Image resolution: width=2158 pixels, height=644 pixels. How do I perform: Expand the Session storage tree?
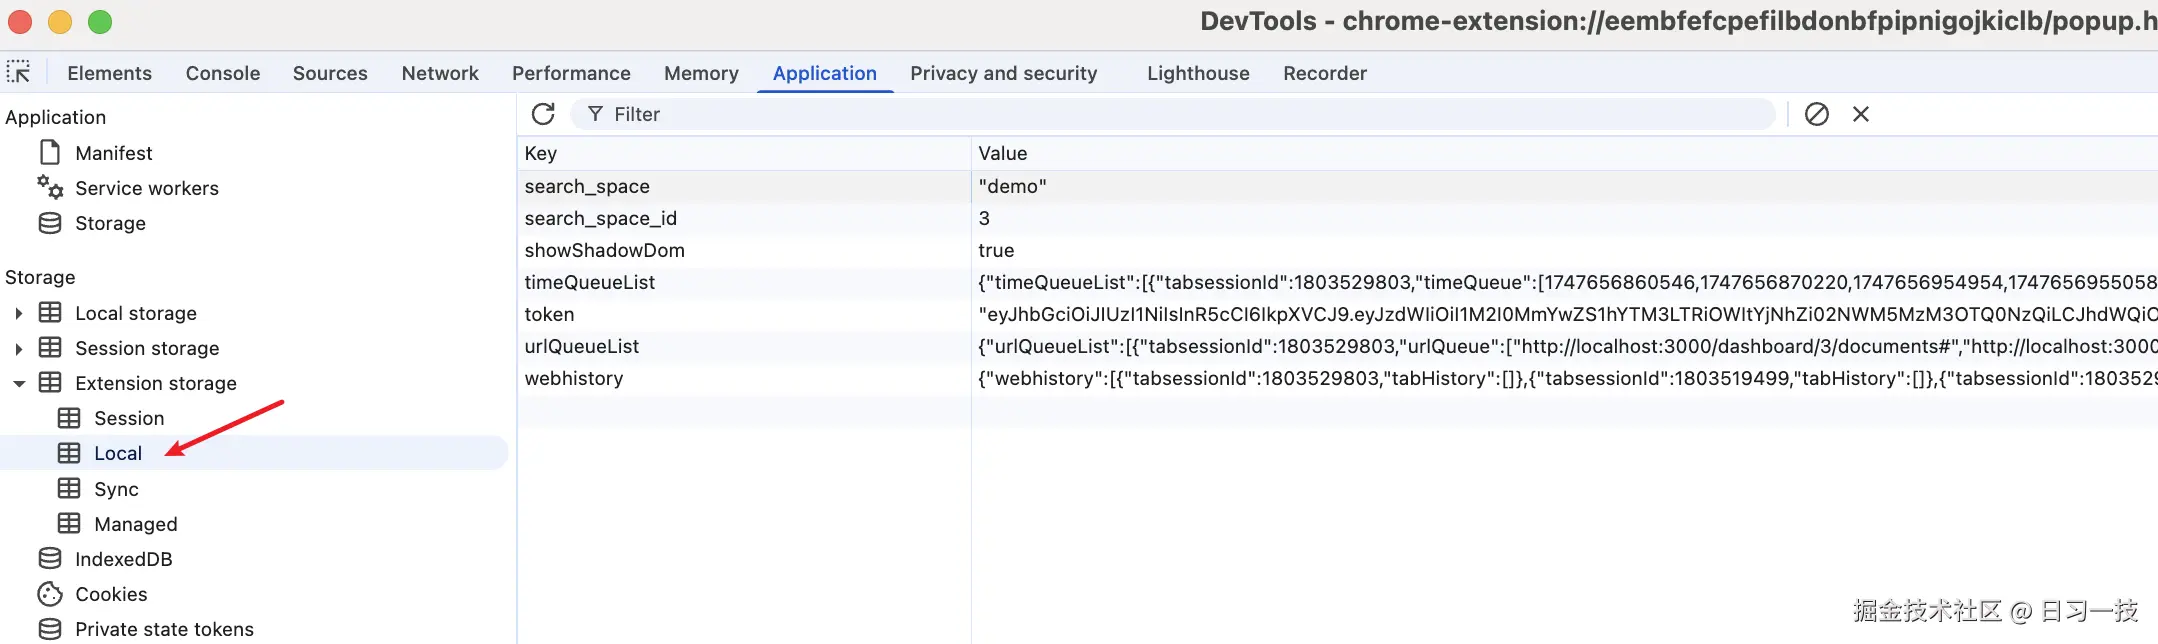tap(18, 348)
